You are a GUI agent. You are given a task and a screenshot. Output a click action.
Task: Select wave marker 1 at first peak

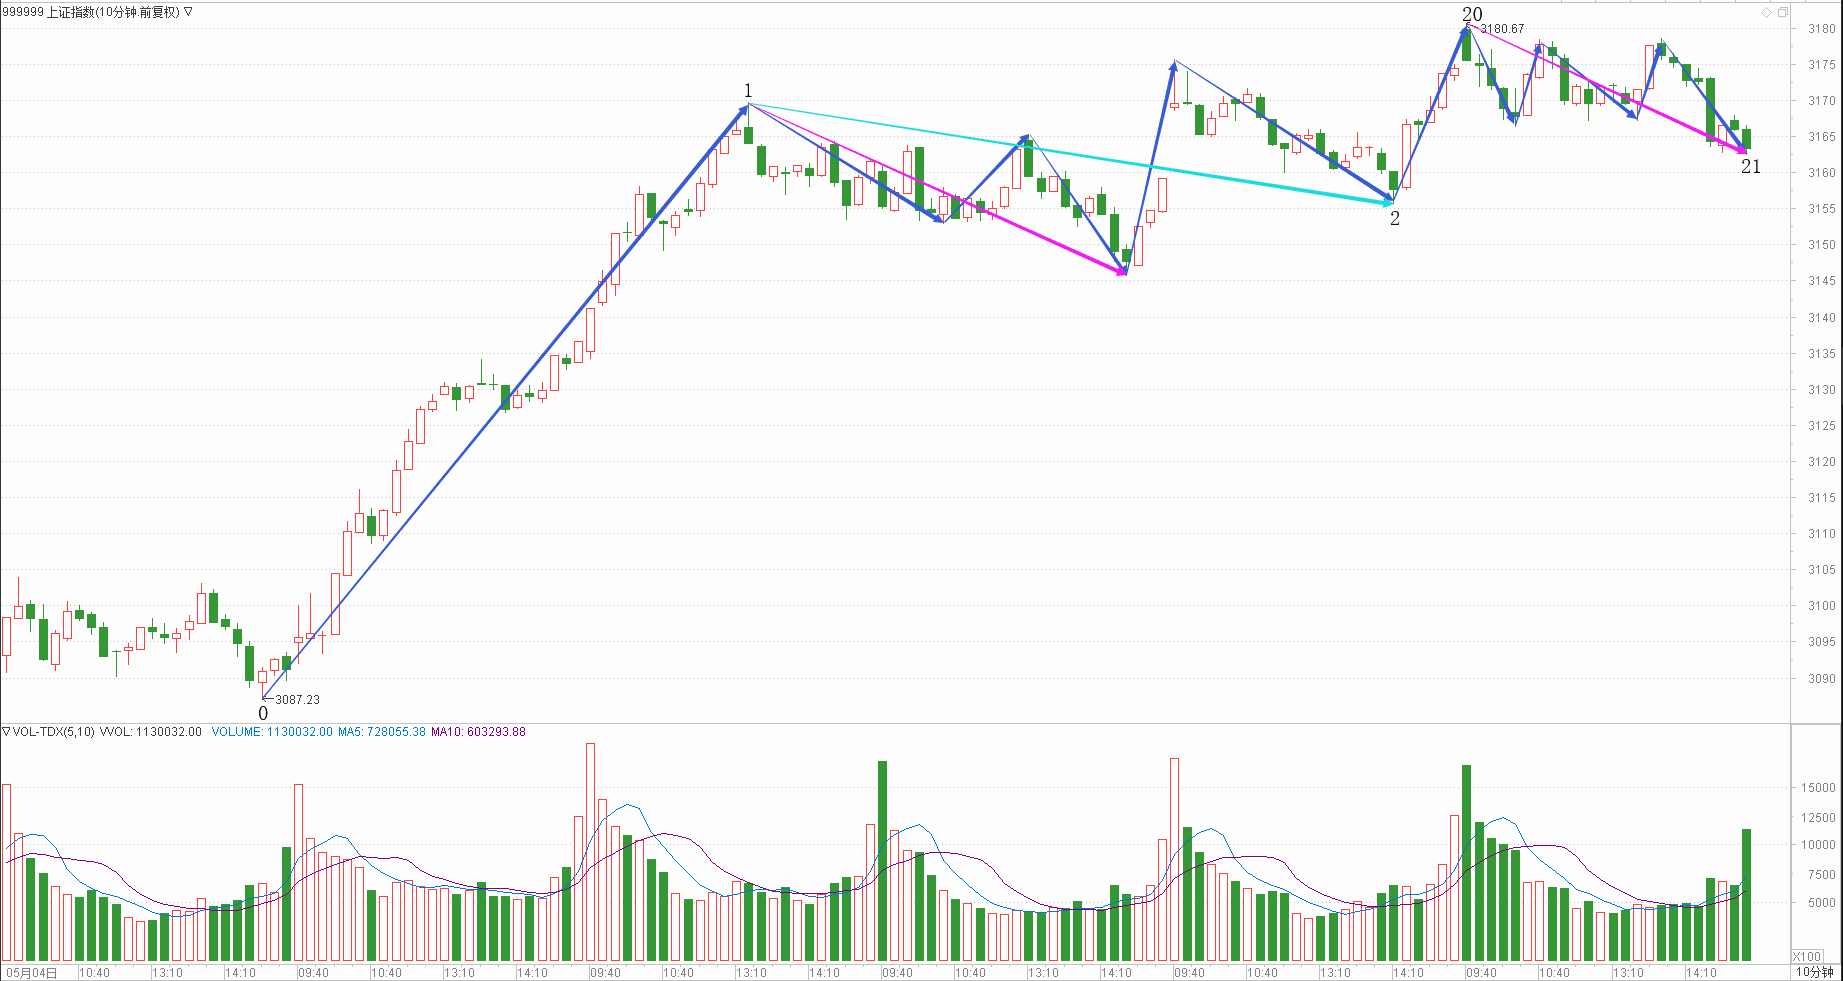tap(748, 91)
